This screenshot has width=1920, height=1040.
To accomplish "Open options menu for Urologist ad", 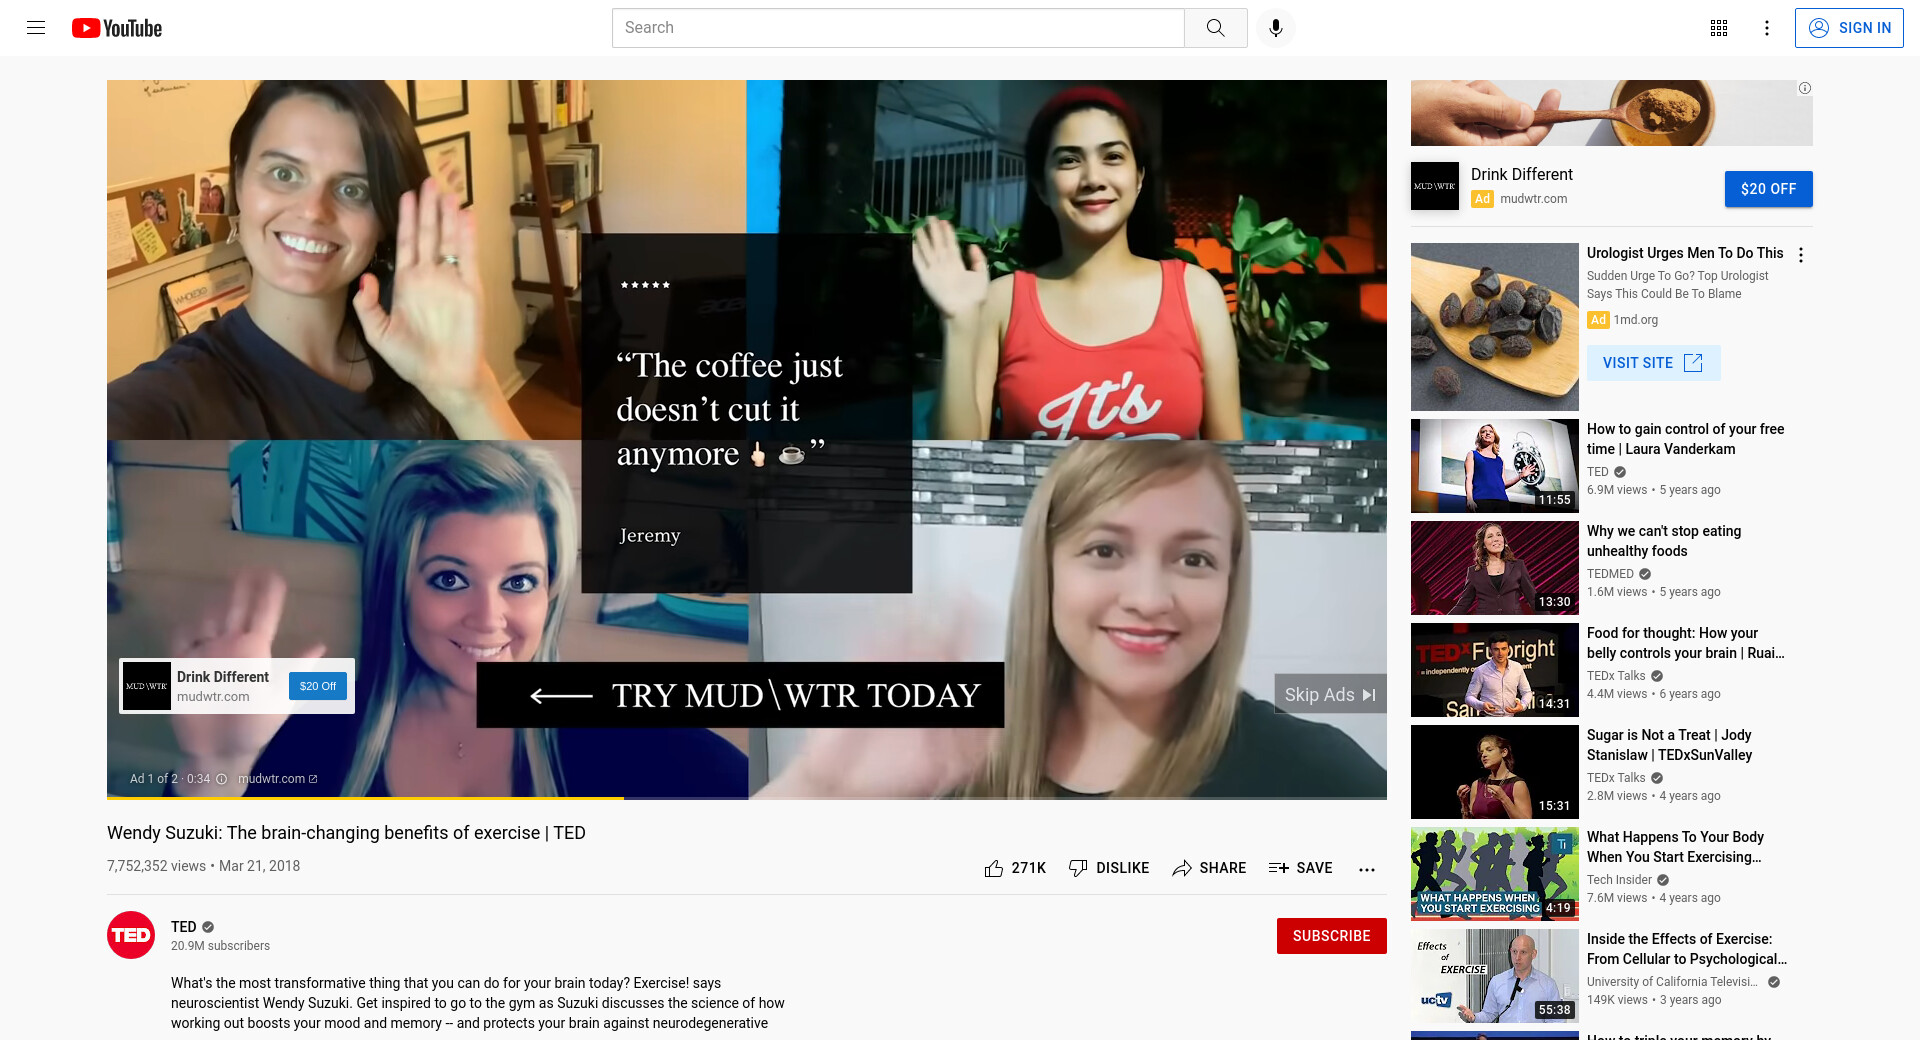I will point(1801,255).
